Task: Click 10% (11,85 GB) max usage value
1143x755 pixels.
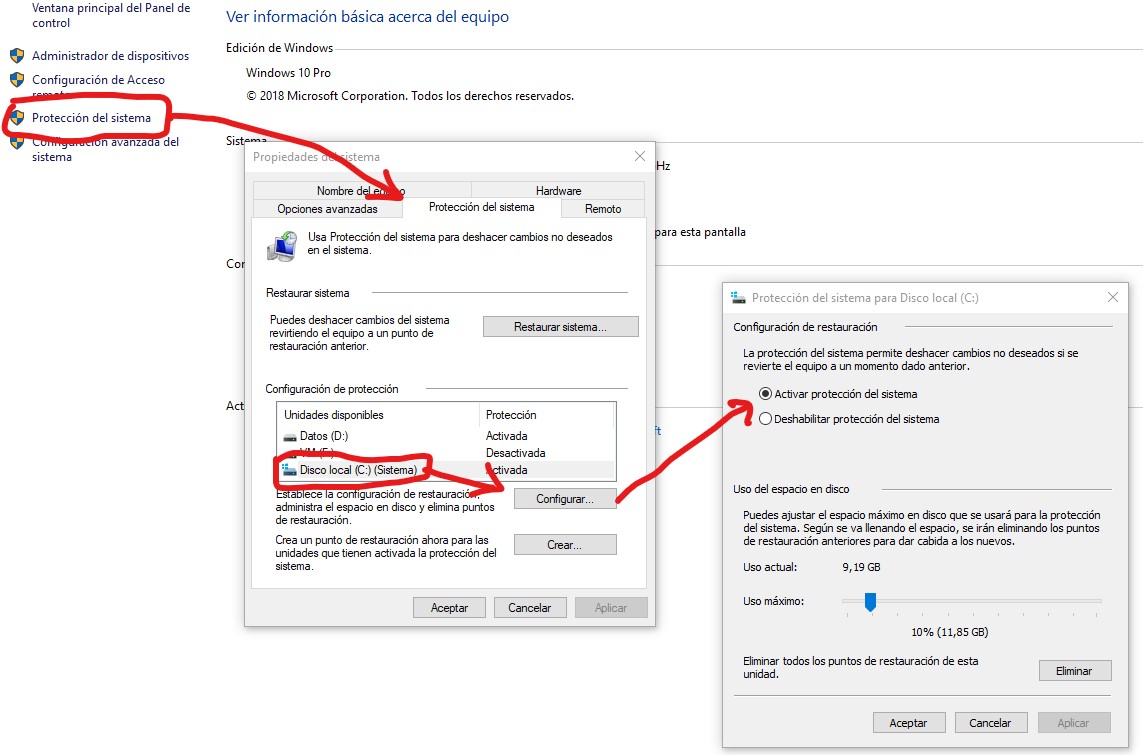Action: point(949,632)
